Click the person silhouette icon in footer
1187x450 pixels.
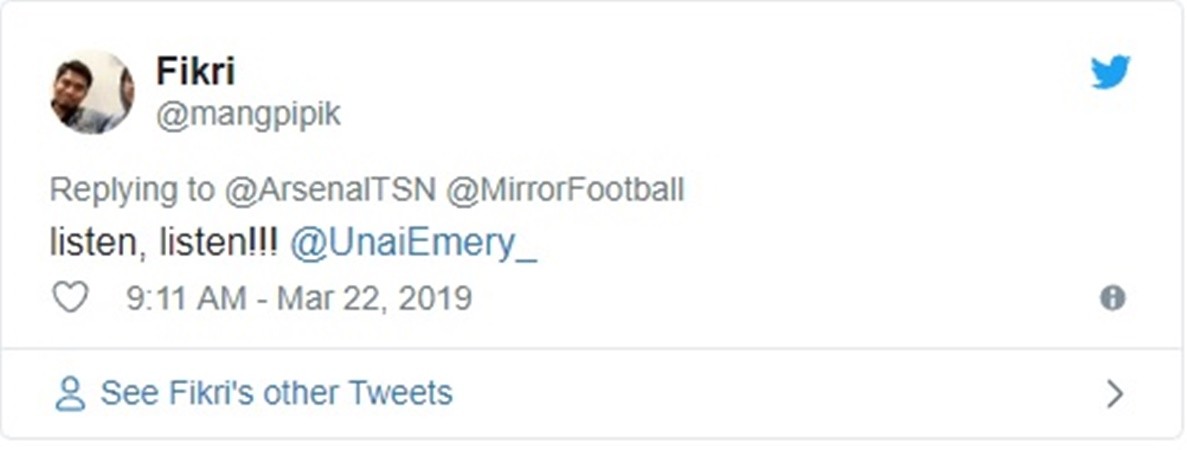tap(70, 394)
